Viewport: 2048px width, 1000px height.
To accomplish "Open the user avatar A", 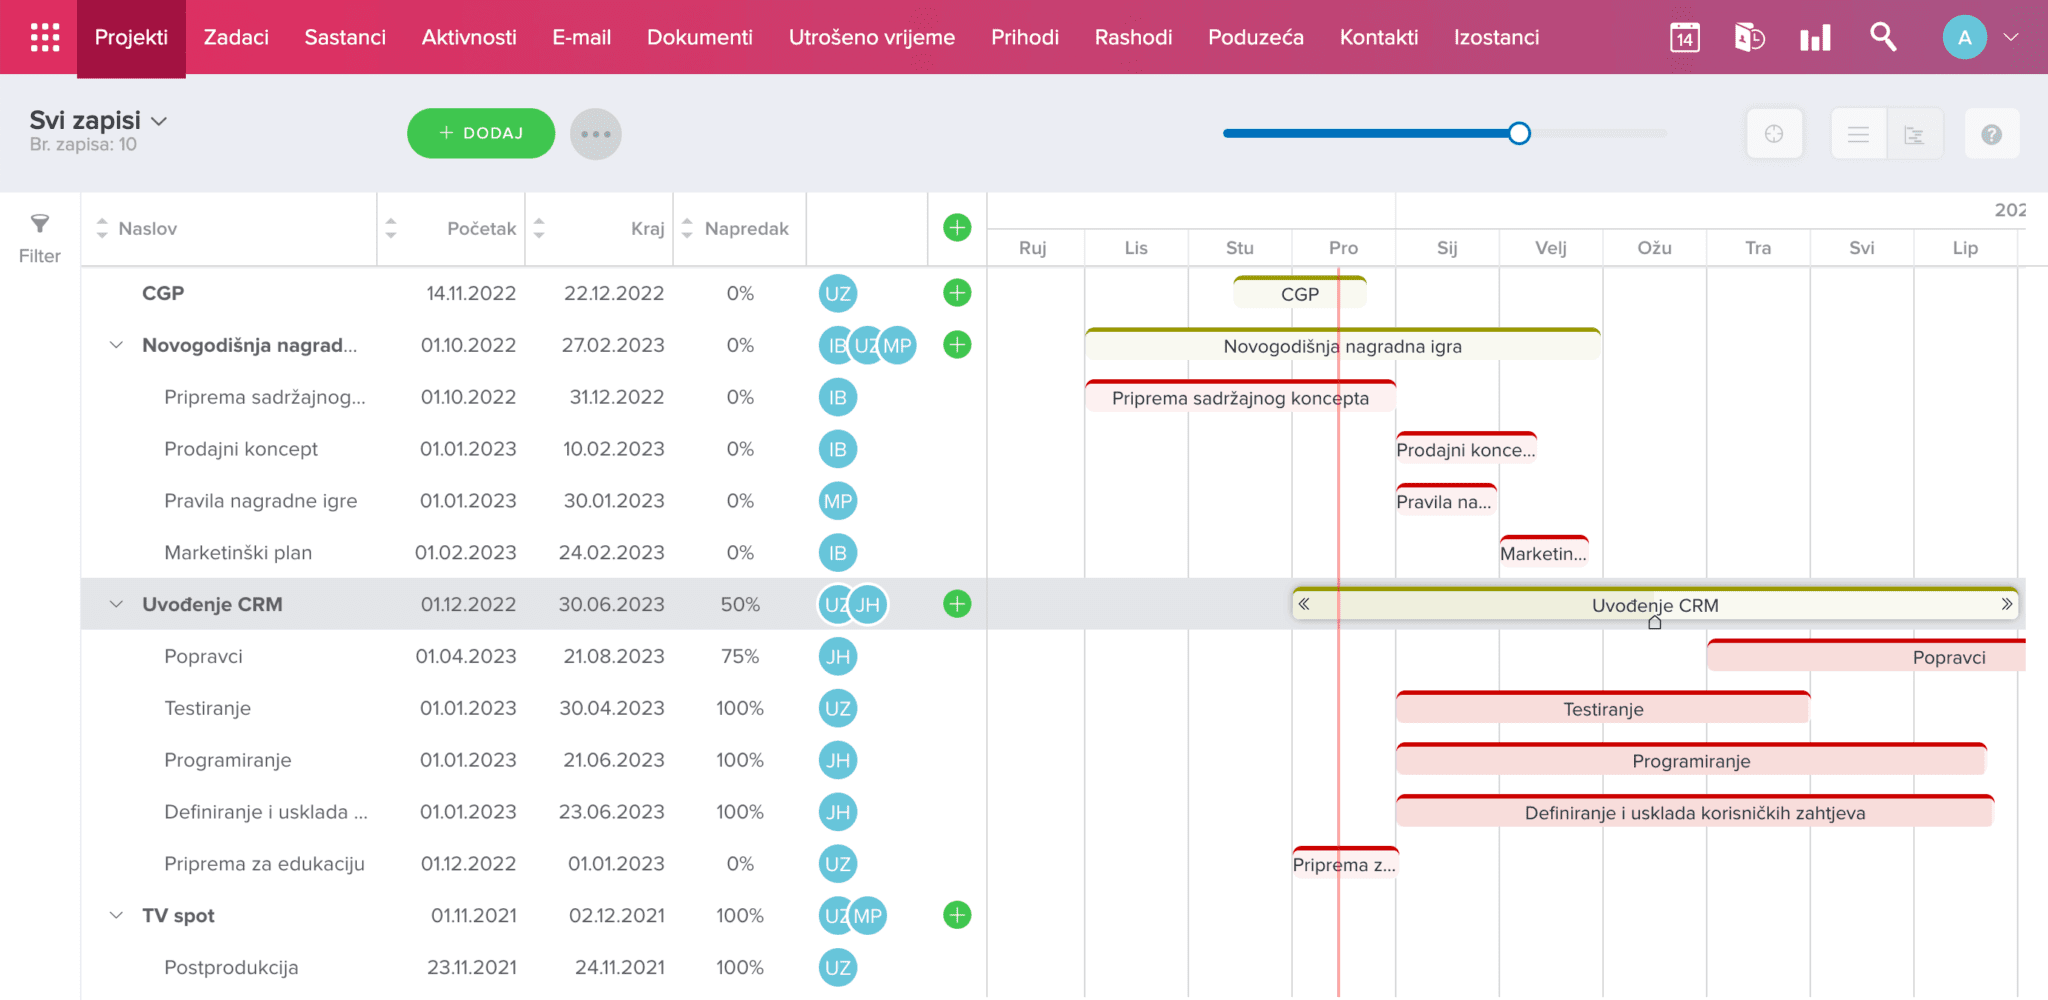I will [x=1964, y=37].
